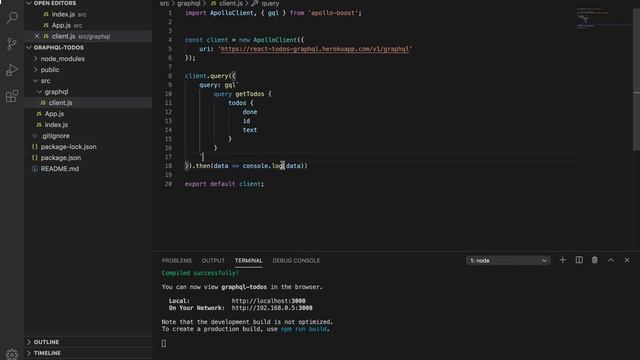Expand the Outline section

(x=46, y=342)
